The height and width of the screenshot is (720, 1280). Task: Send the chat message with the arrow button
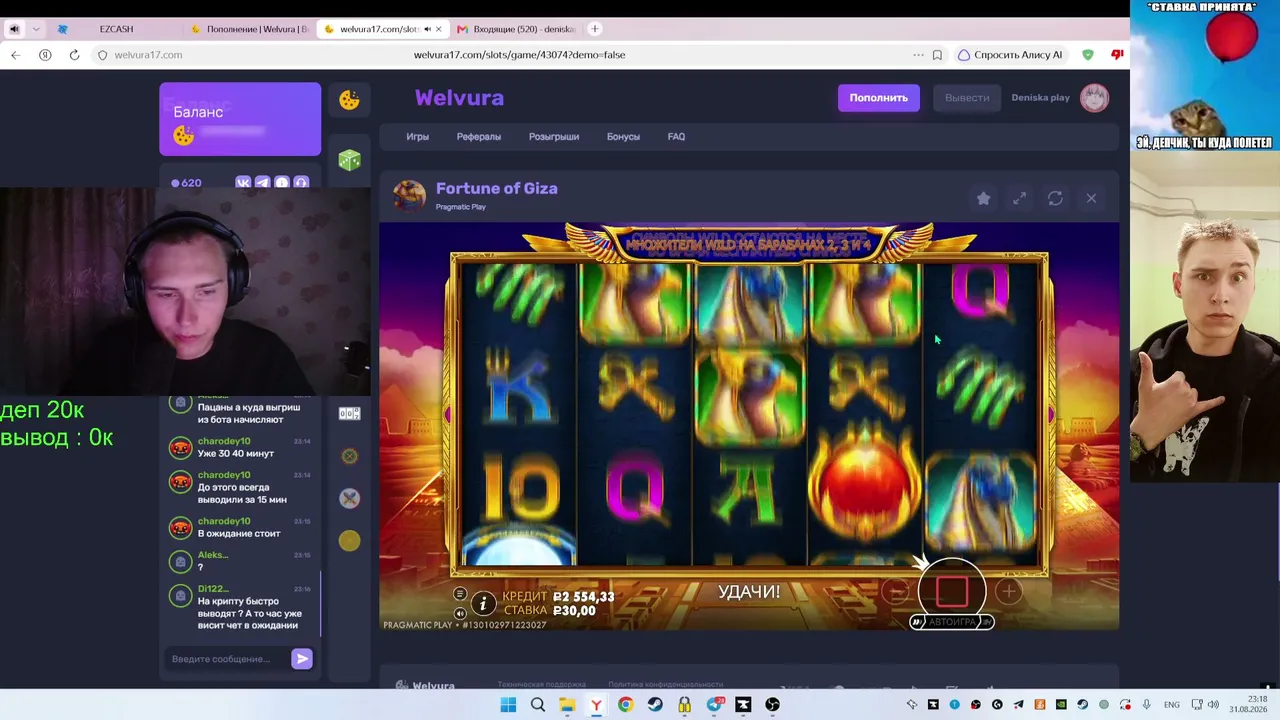(x=302, y=658)
